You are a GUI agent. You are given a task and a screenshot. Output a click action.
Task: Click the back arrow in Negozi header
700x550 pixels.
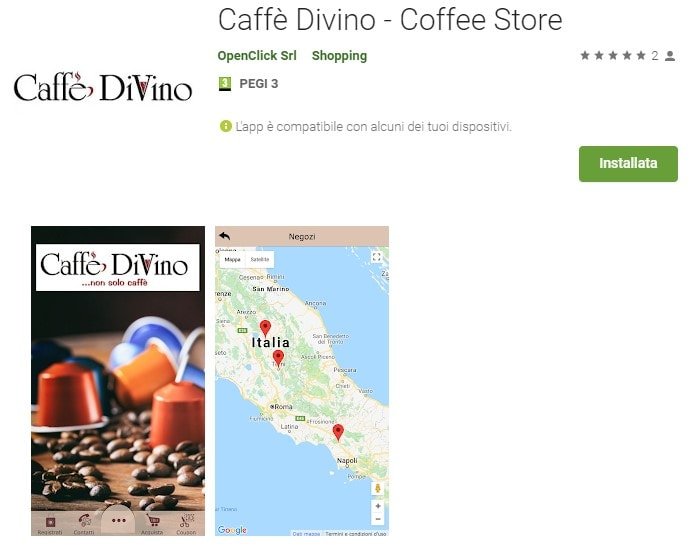pyautogui.click(x=225, y=236)
